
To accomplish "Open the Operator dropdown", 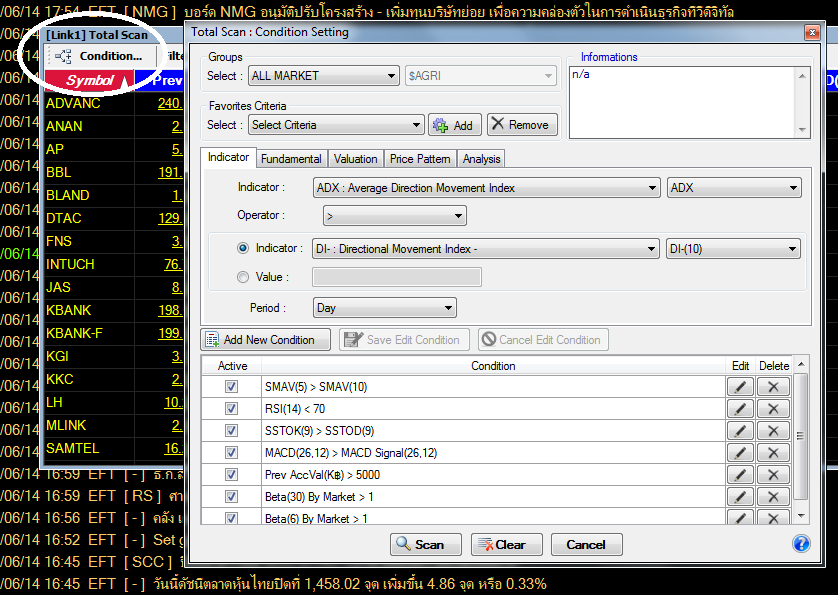I will click(394, 216).
